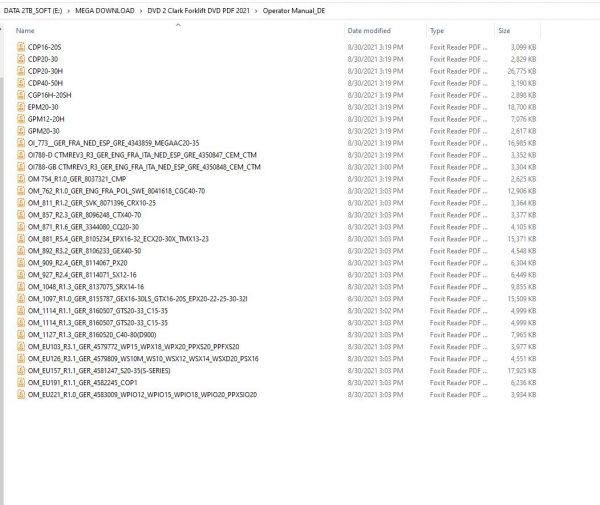Click icon of OM_EU103 WP15 file

pyautogui.click(x=21, y=347)
